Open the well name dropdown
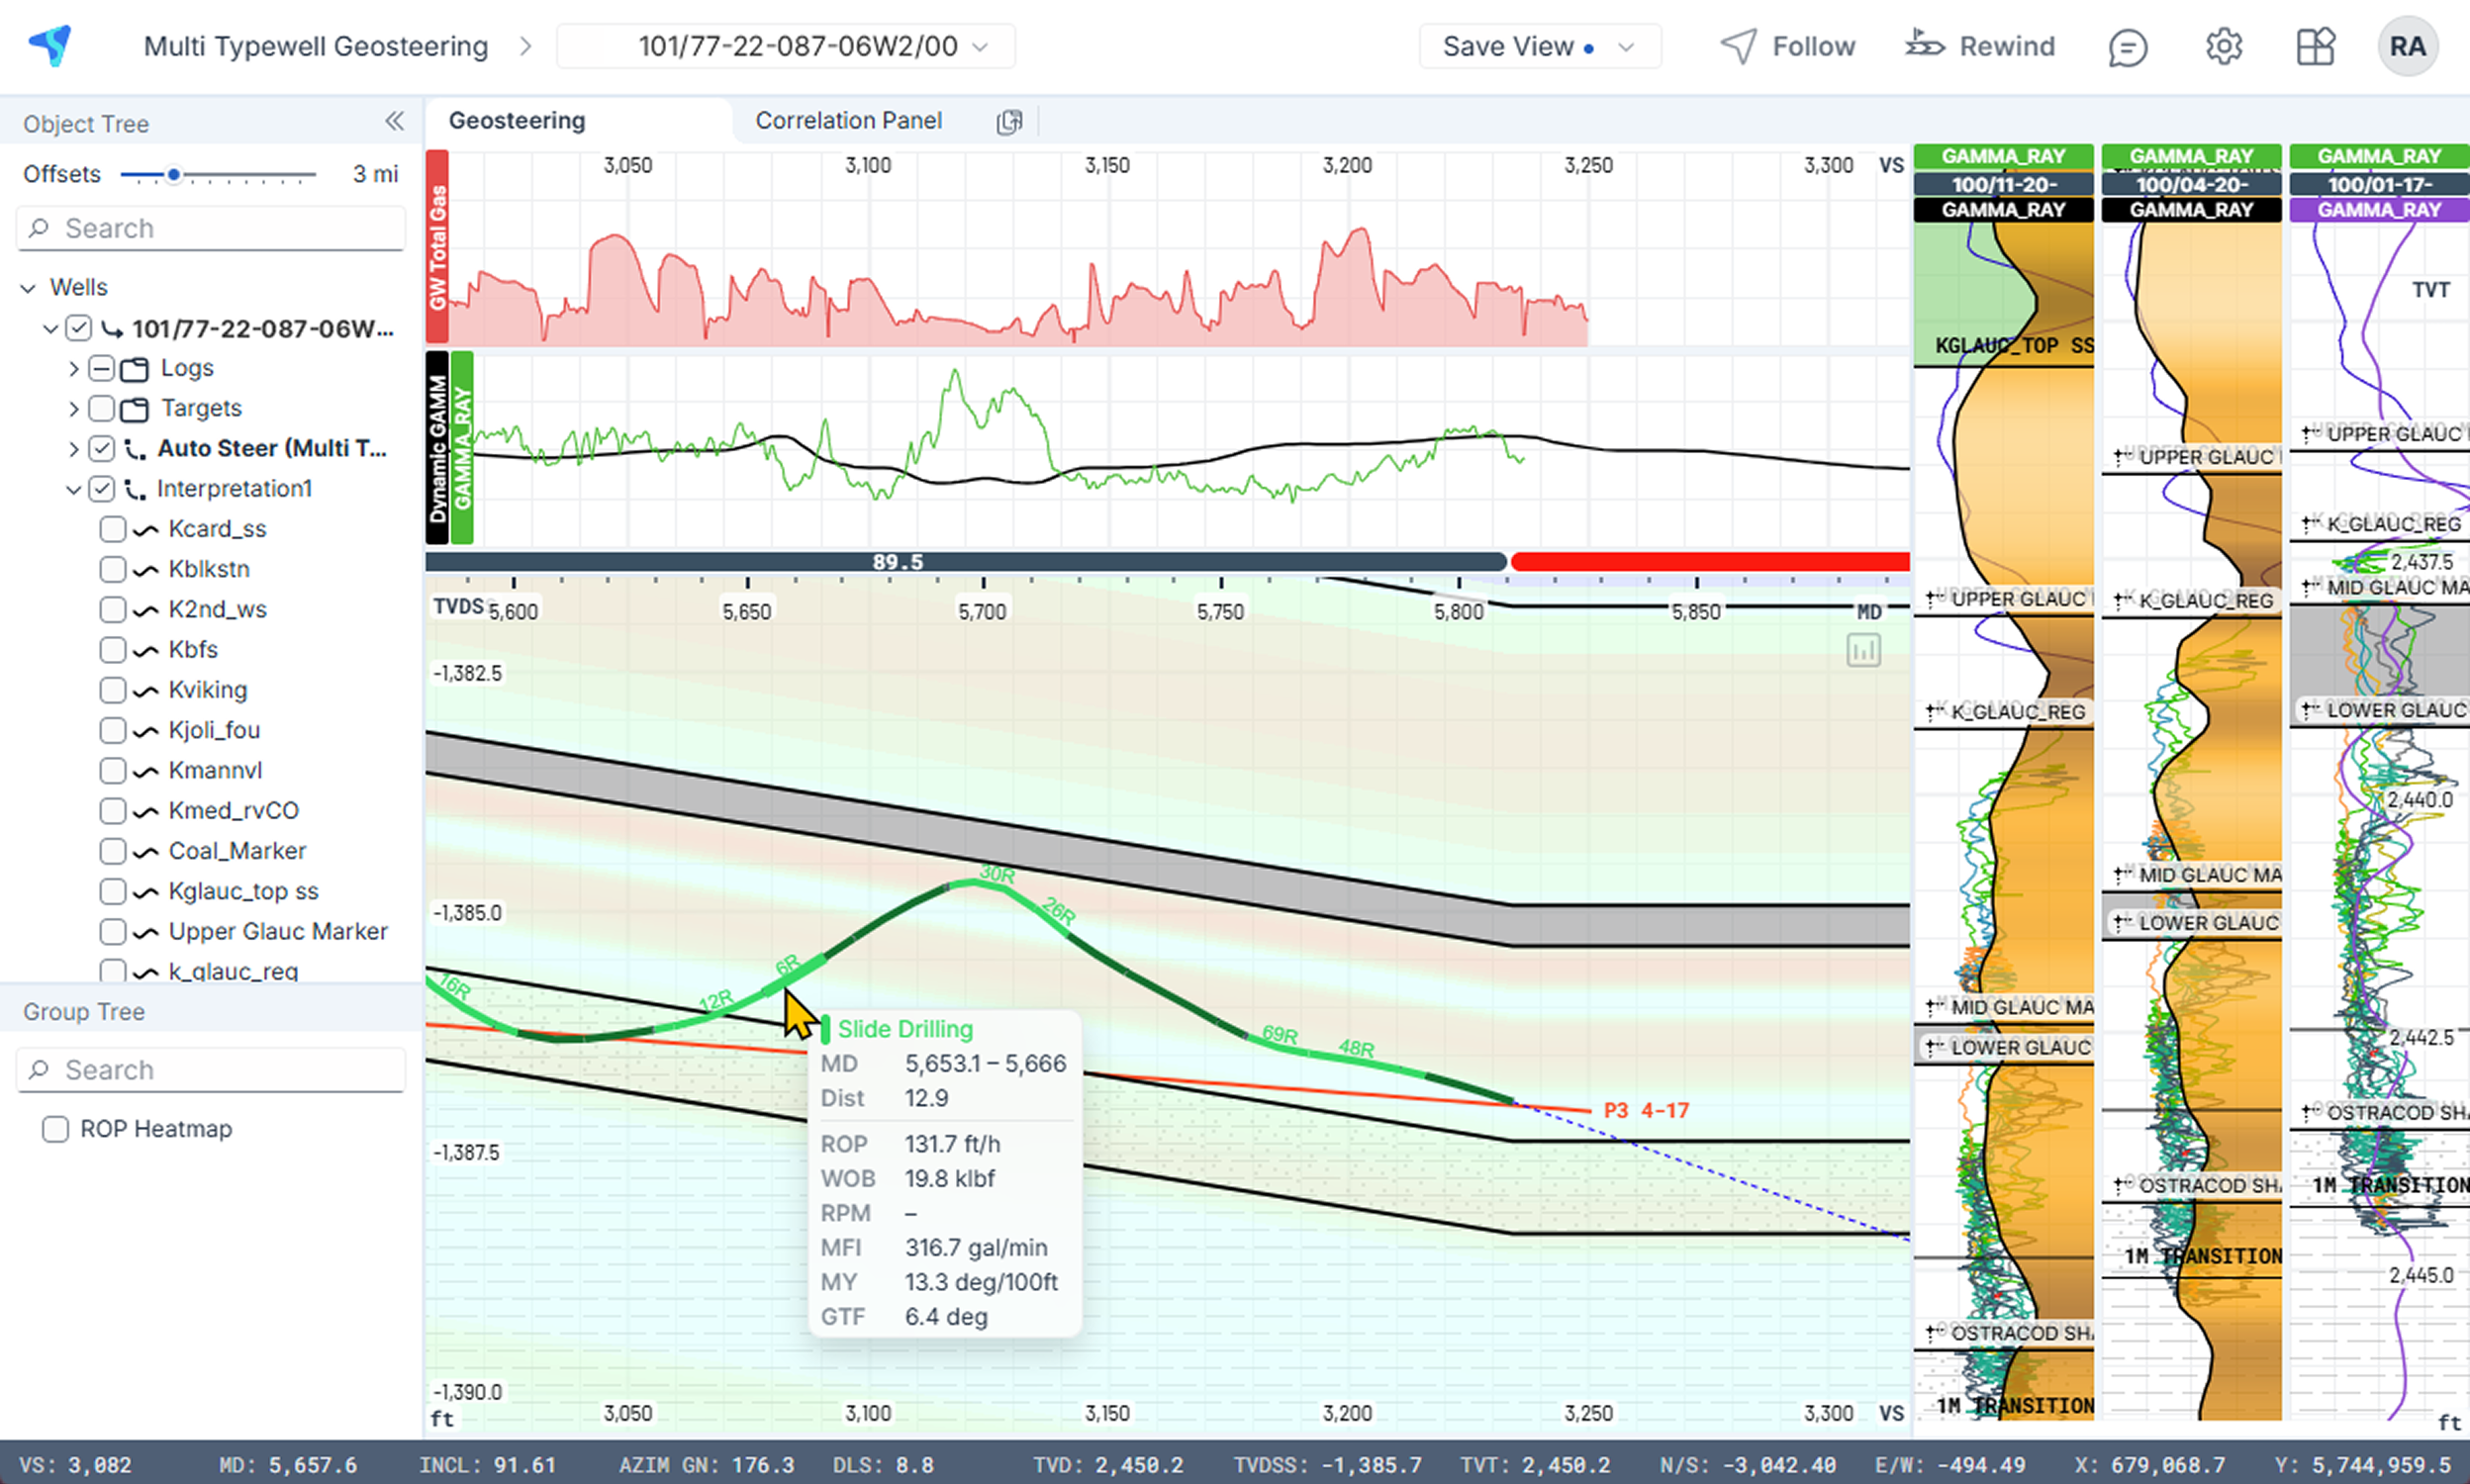The image size is (2470, 1484). point(785,47)
